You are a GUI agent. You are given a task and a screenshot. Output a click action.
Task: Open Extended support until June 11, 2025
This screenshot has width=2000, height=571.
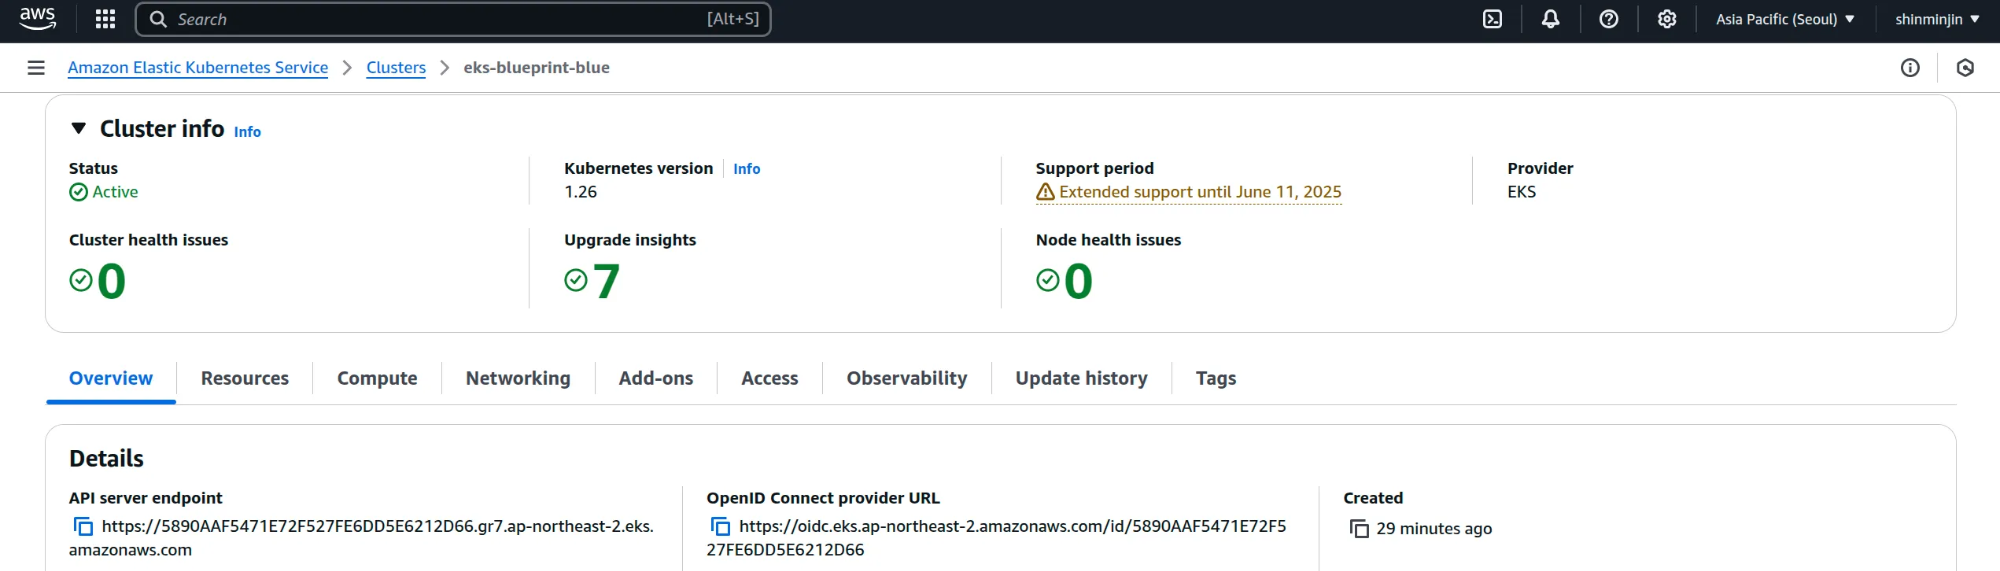[x=1200, y=192]
